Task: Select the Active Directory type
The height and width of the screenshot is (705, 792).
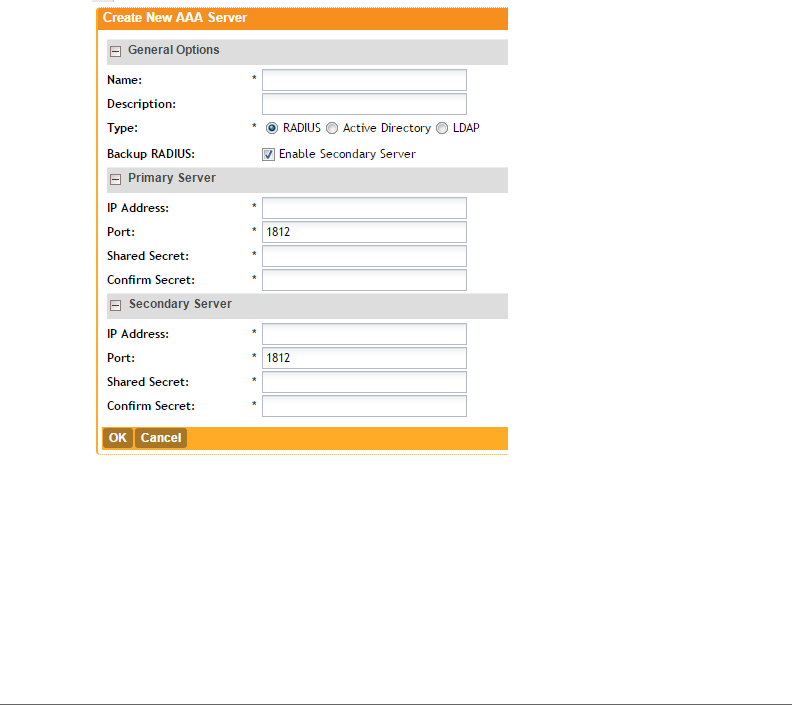Action: 332,128
